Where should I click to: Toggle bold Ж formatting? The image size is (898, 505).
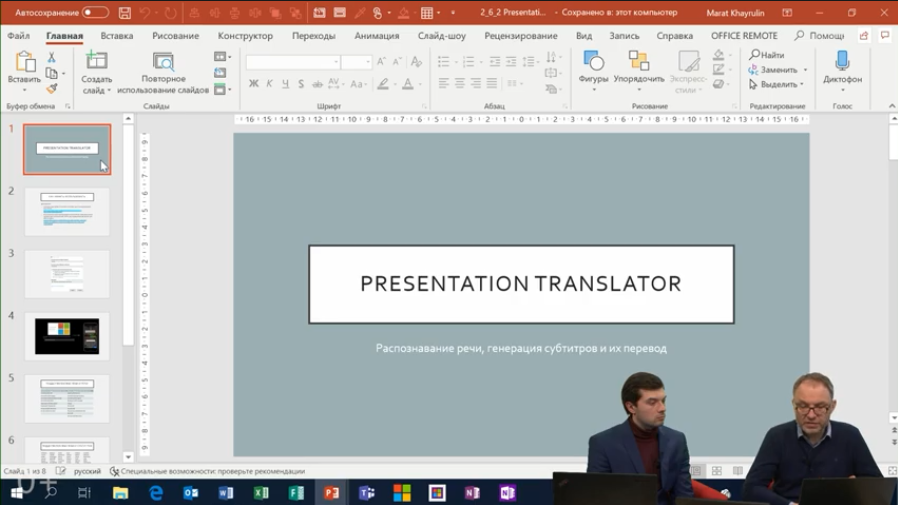coord(253,84)
